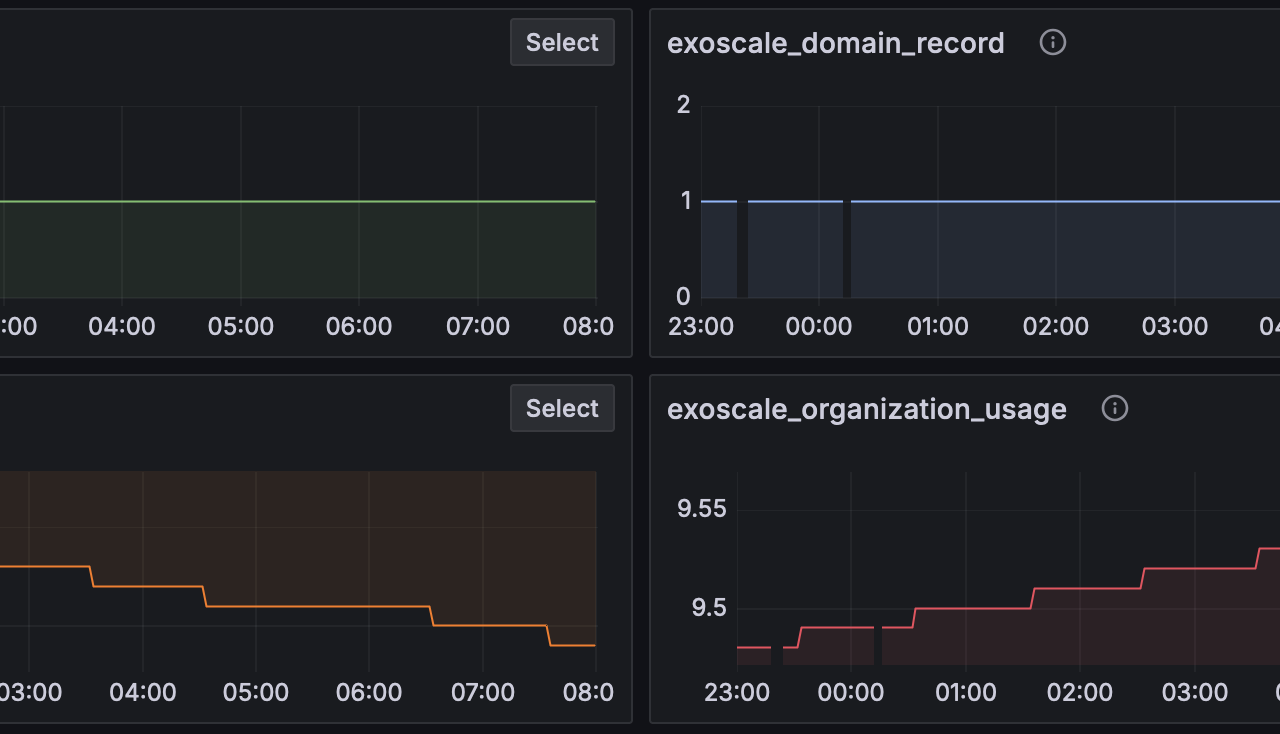Screen dimensions: 1280x734
Task: Click 05:00 tick in green graph panel
Action: pyautogui.click(x=241, y=326)
